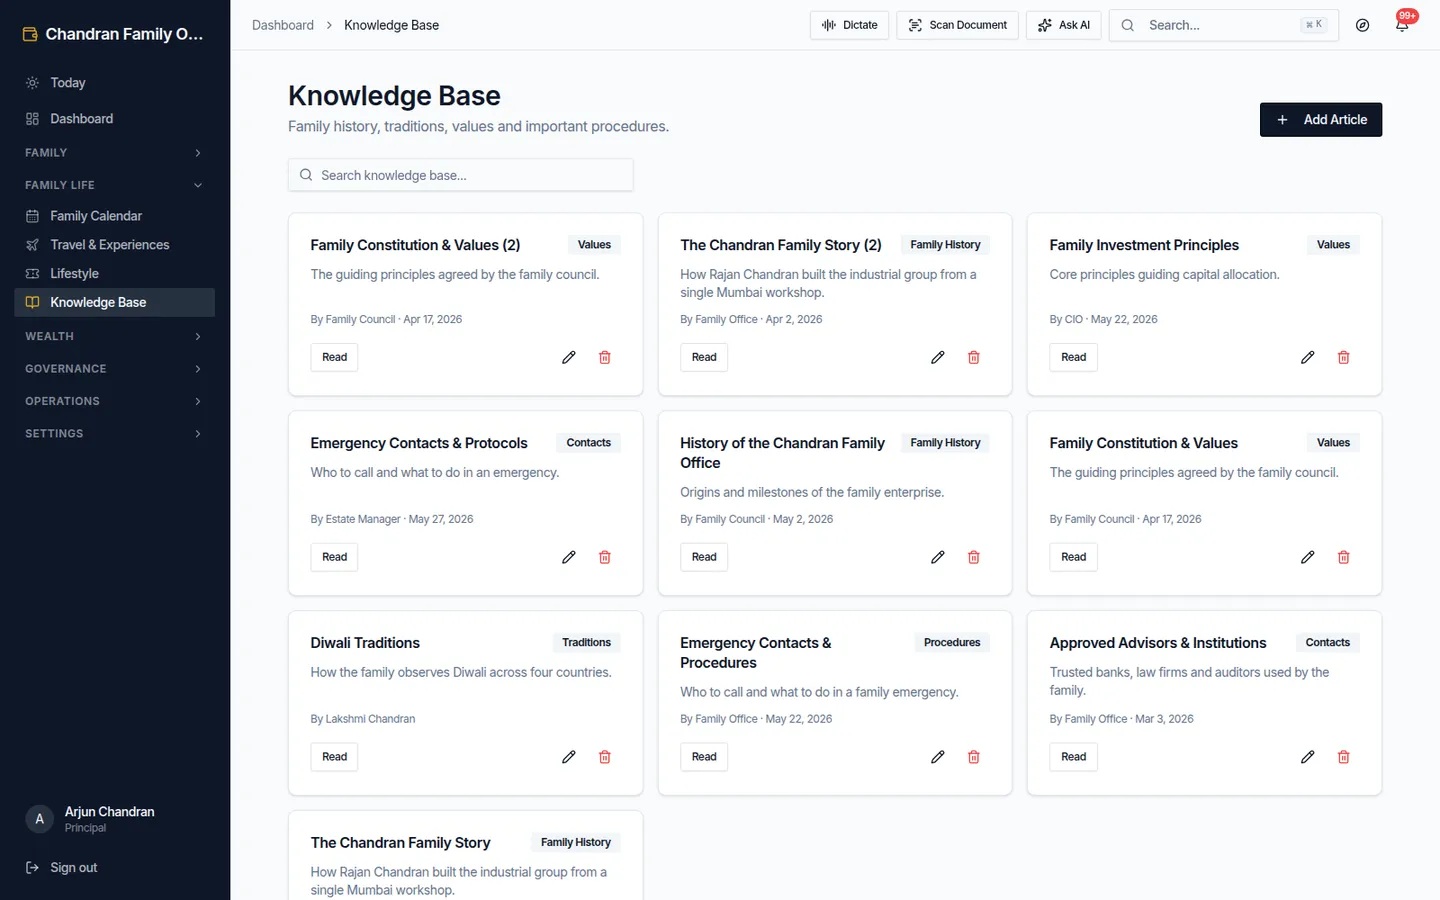Screen dimensions: 1440x900
Task: Delete the Emergency Contacts & Procedures article
Action: tap(974, 757)
